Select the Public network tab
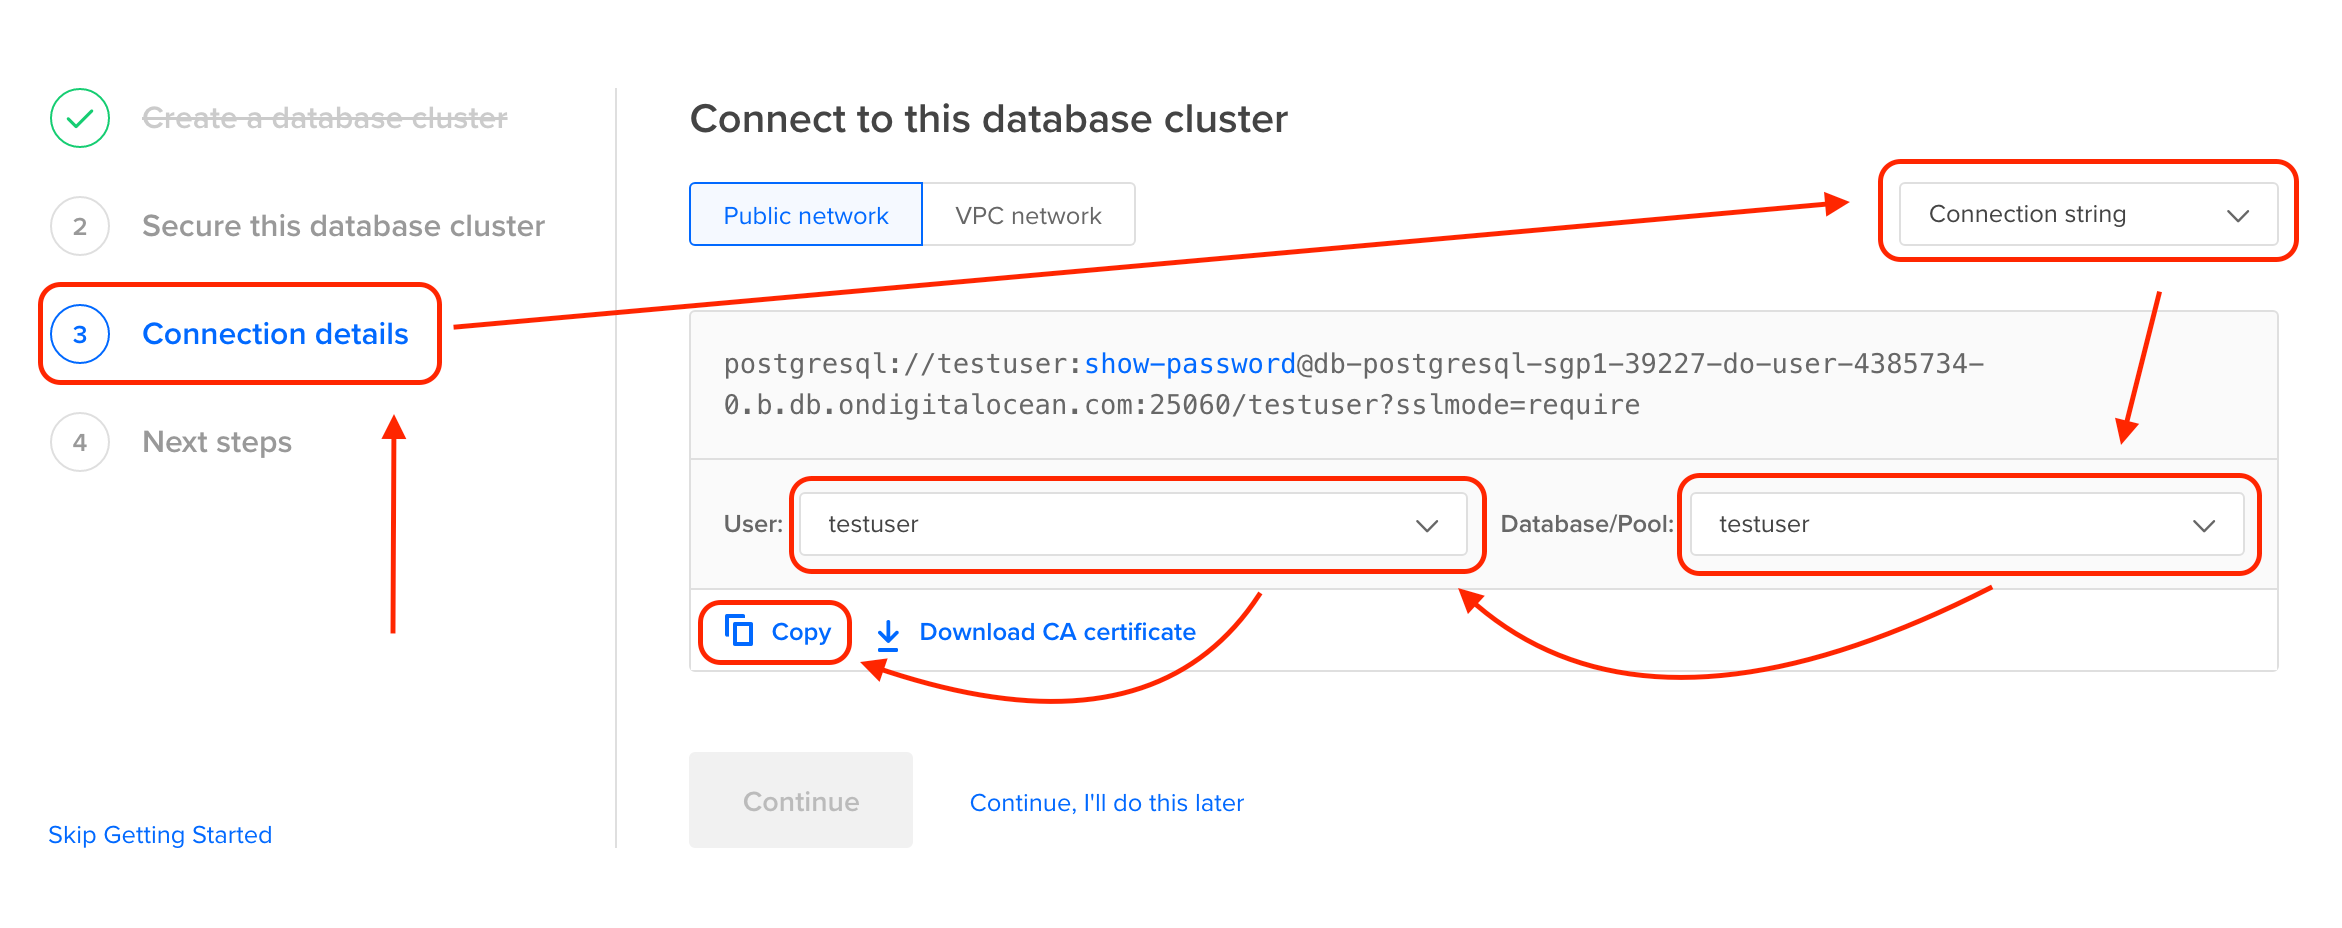2342x928 pixels. tap(805, 214)
